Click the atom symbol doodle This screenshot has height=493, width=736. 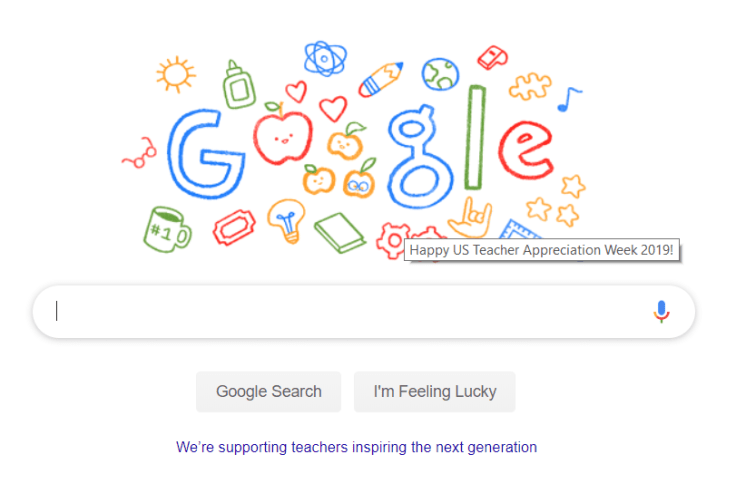pos(325,59)
